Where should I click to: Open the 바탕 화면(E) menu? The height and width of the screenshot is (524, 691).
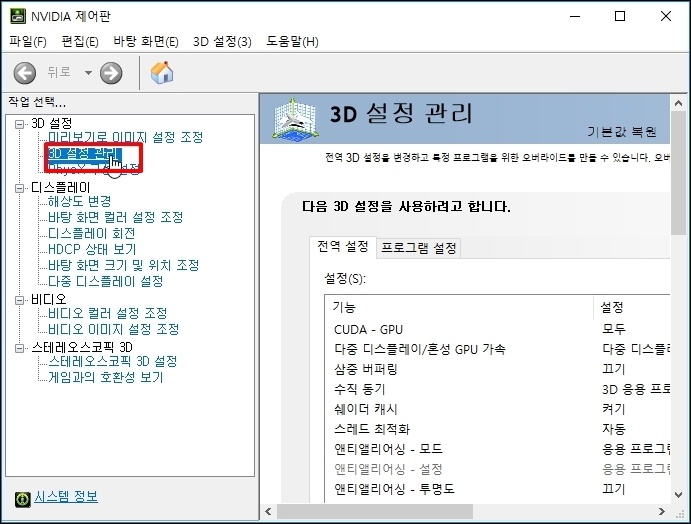(x=146, y=41)
